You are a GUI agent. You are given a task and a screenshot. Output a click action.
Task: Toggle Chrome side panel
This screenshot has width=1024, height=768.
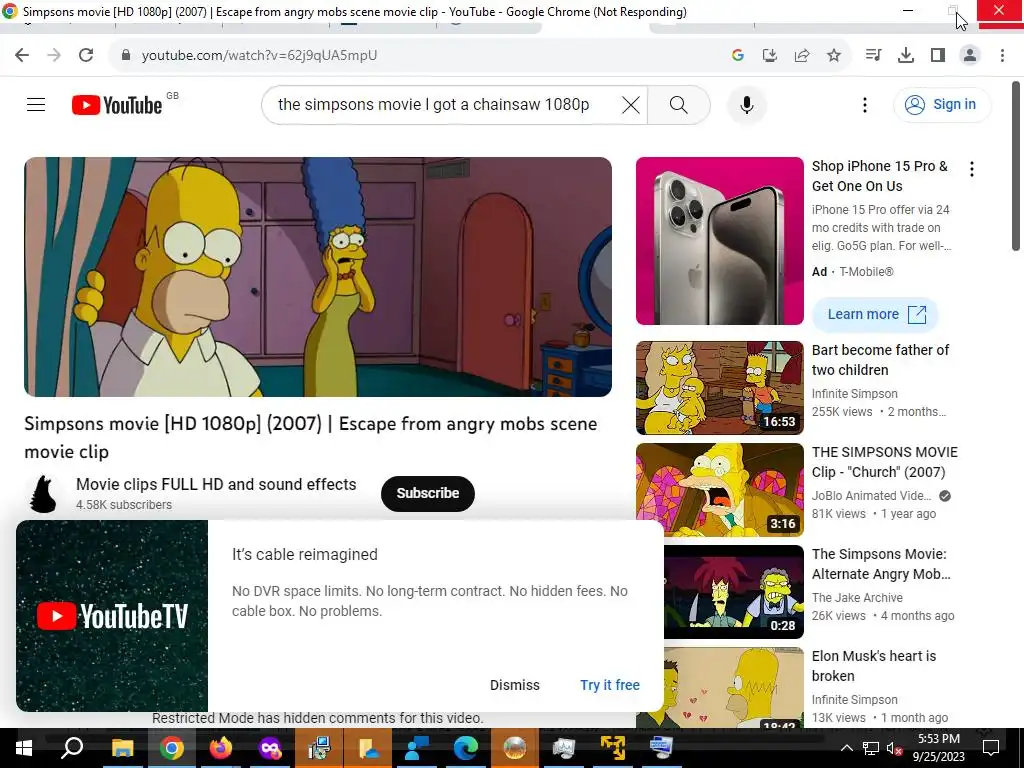pyautogui.click(x=937, y=56)
